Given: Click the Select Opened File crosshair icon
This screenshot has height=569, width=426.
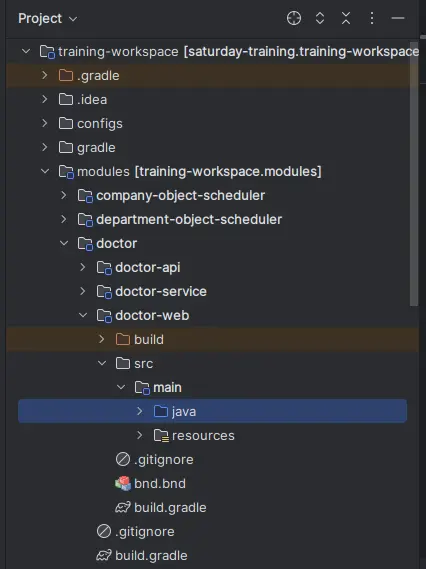Looking at the screenshot, I should click(294, 18).
